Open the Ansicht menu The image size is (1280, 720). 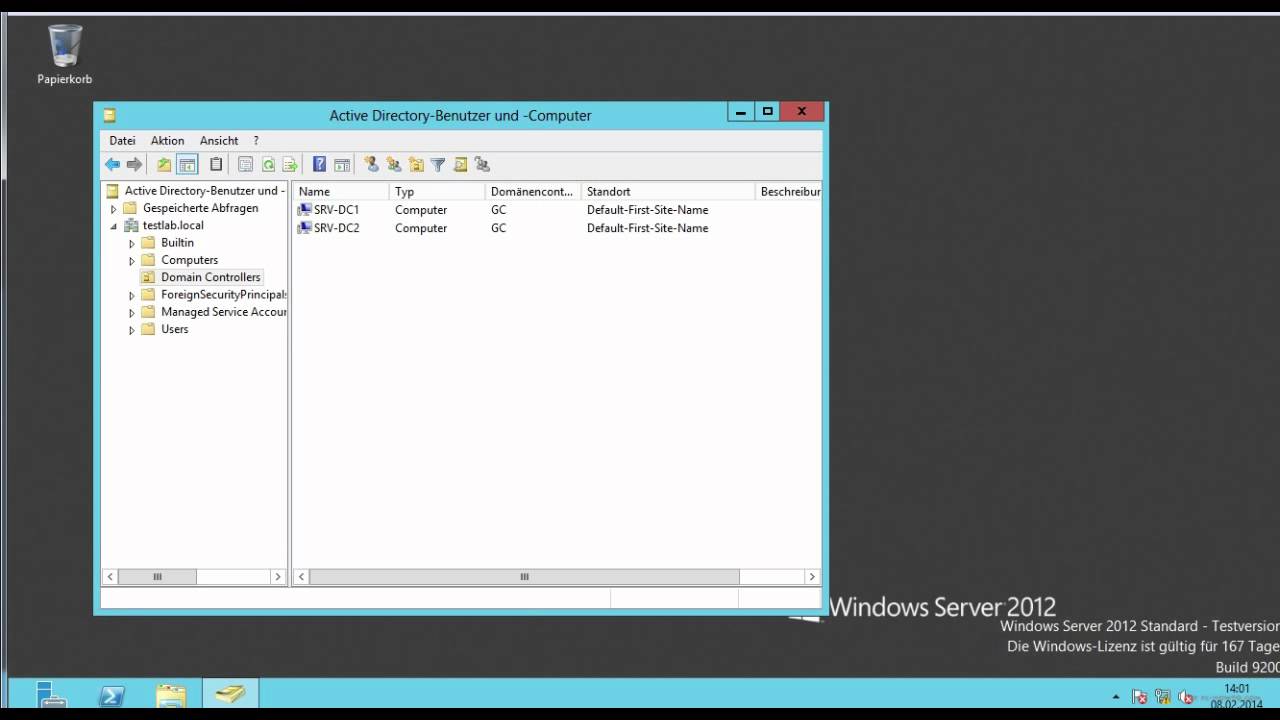tap(219, 141)
